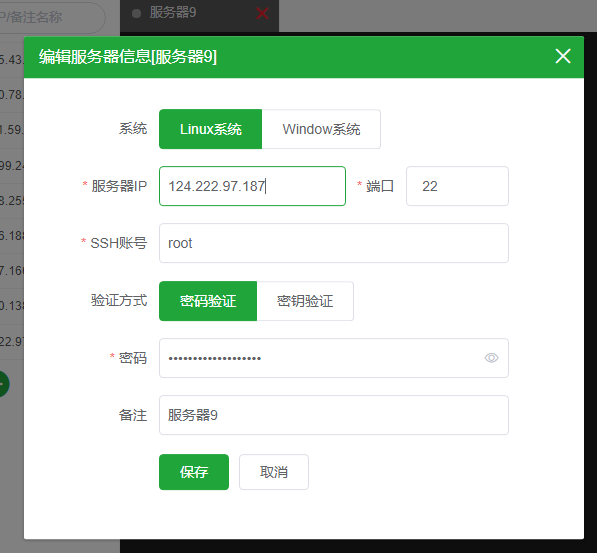The width and height of the screenshot is (597, 553).
Task: Close the 服务器9 tab with red X
Action: pos(262,14)
